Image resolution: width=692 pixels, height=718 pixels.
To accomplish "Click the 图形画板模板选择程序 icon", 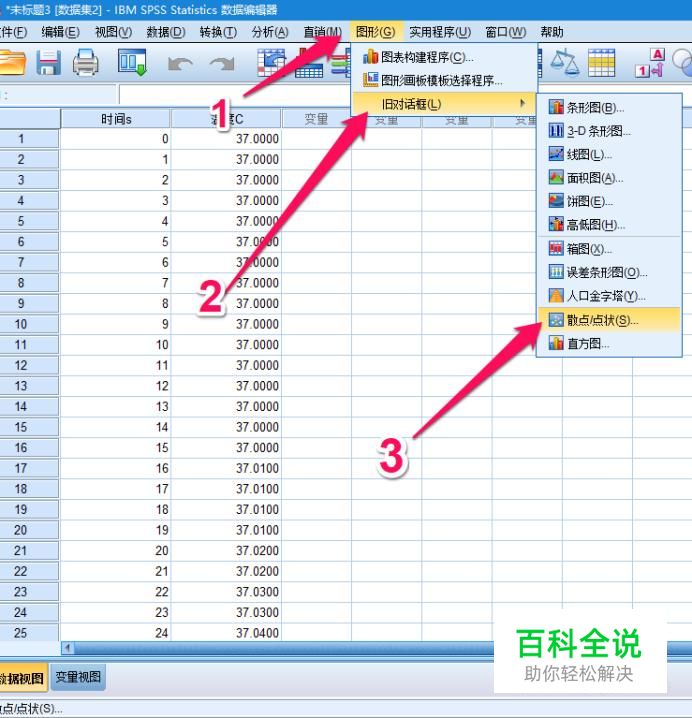I will (x=370, y=80).
